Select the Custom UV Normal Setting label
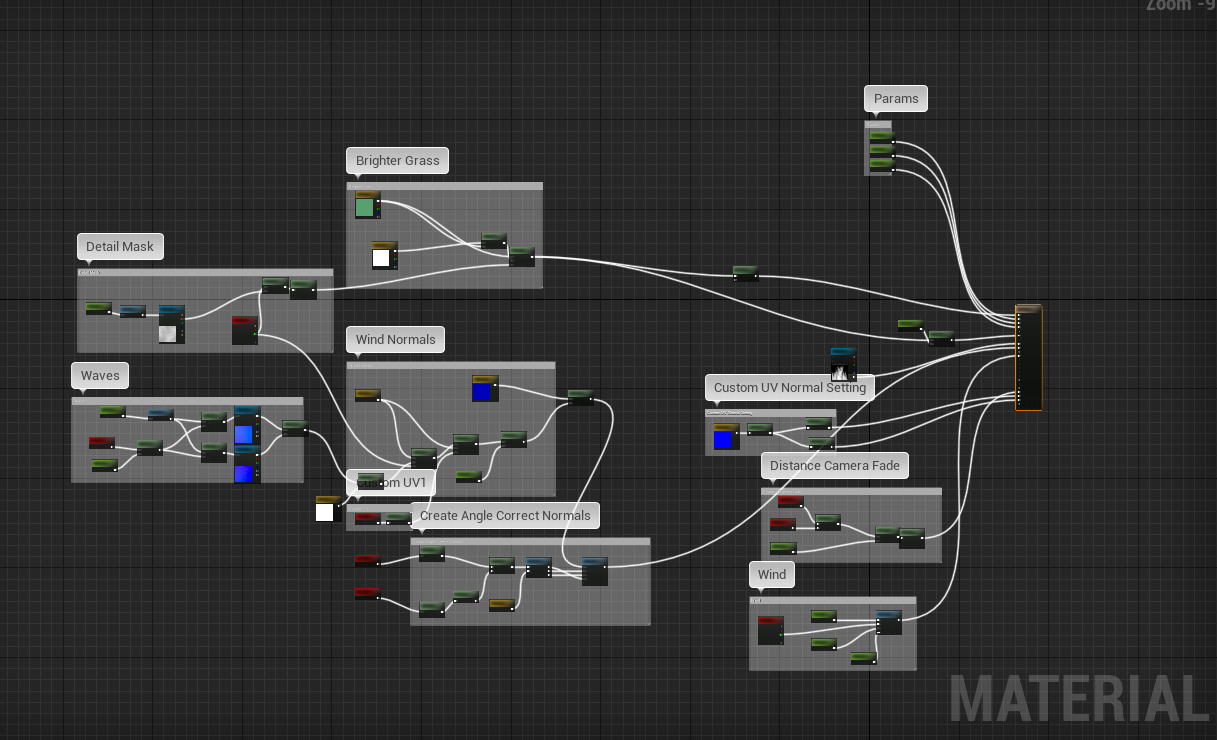The width and height of the screenshot is (1217, 740). point(790,387)
